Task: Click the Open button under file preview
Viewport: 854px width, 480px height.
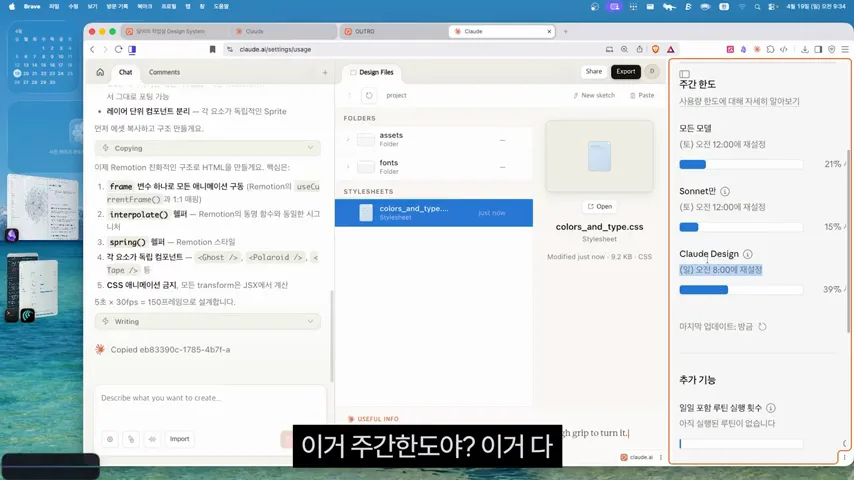Action: pos(600,206)
